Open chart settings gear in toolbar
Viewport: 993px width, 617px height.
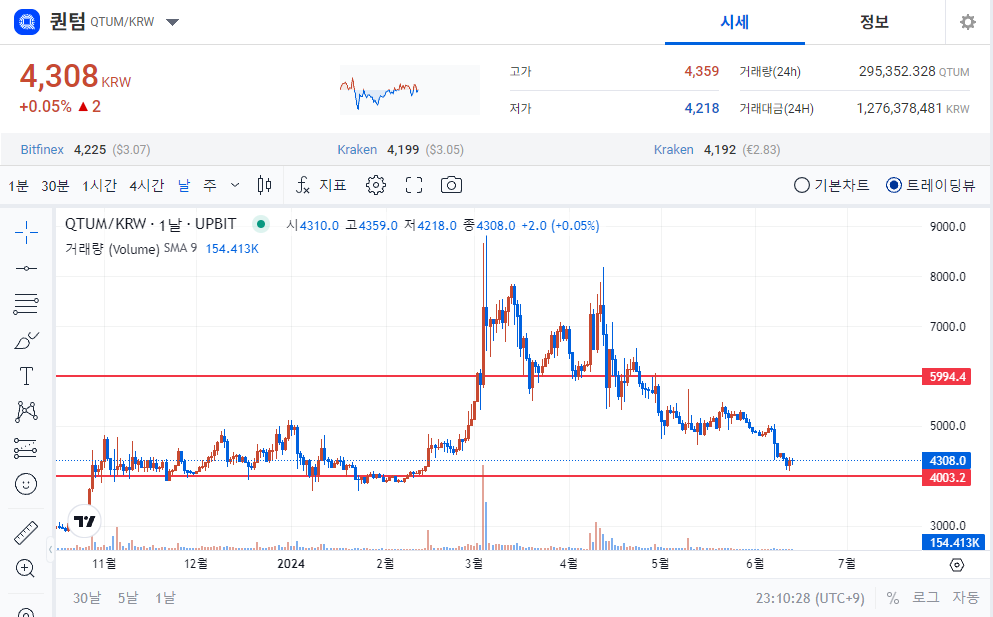(x=376, y=185)
